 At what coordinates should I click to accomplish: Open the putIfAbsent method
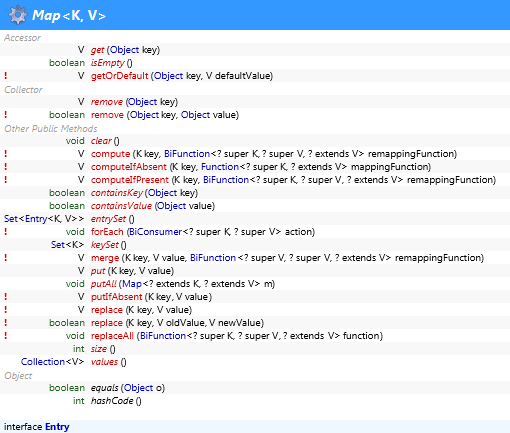(x=117, y=297)
